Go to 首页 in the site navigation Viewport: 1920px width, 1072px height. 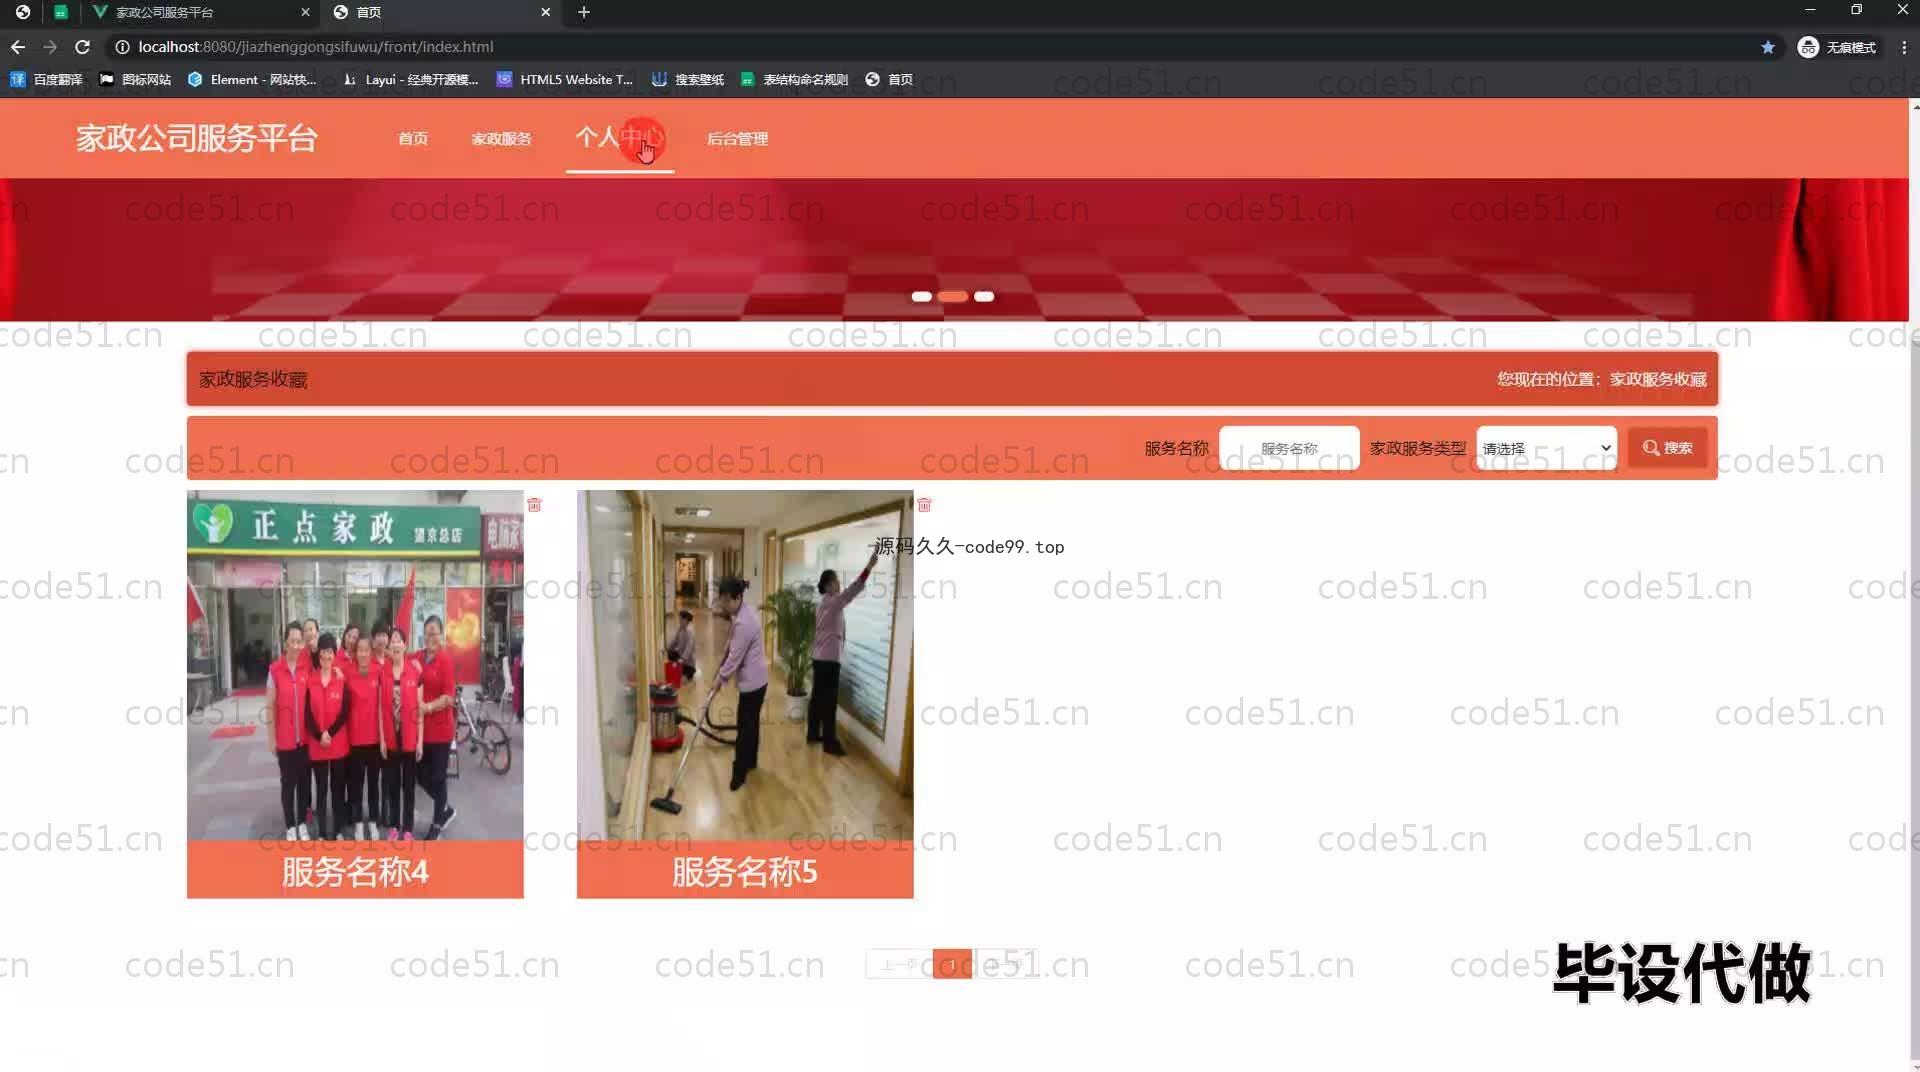click(413, 138)
